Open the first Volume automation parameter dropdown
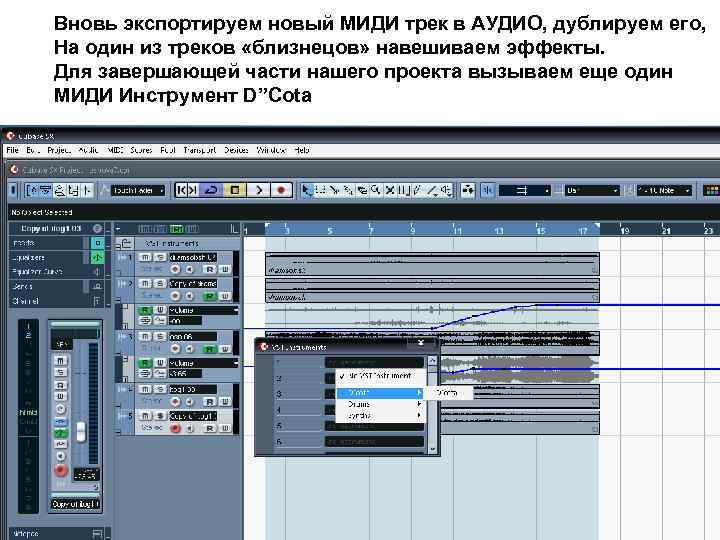The height and width of the screenshot is (540, 720). (204, 310)
